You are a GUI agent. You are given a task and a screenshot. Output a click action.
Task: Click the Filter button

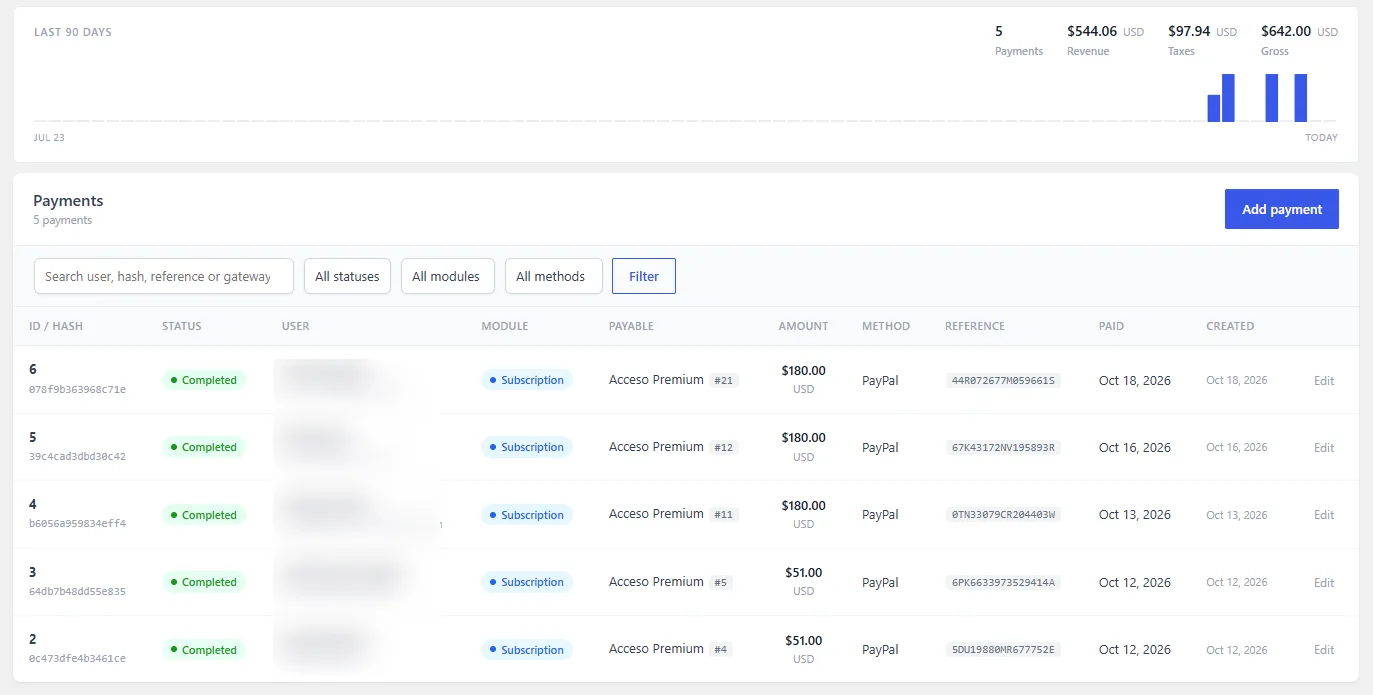click(x=644, y=276)
